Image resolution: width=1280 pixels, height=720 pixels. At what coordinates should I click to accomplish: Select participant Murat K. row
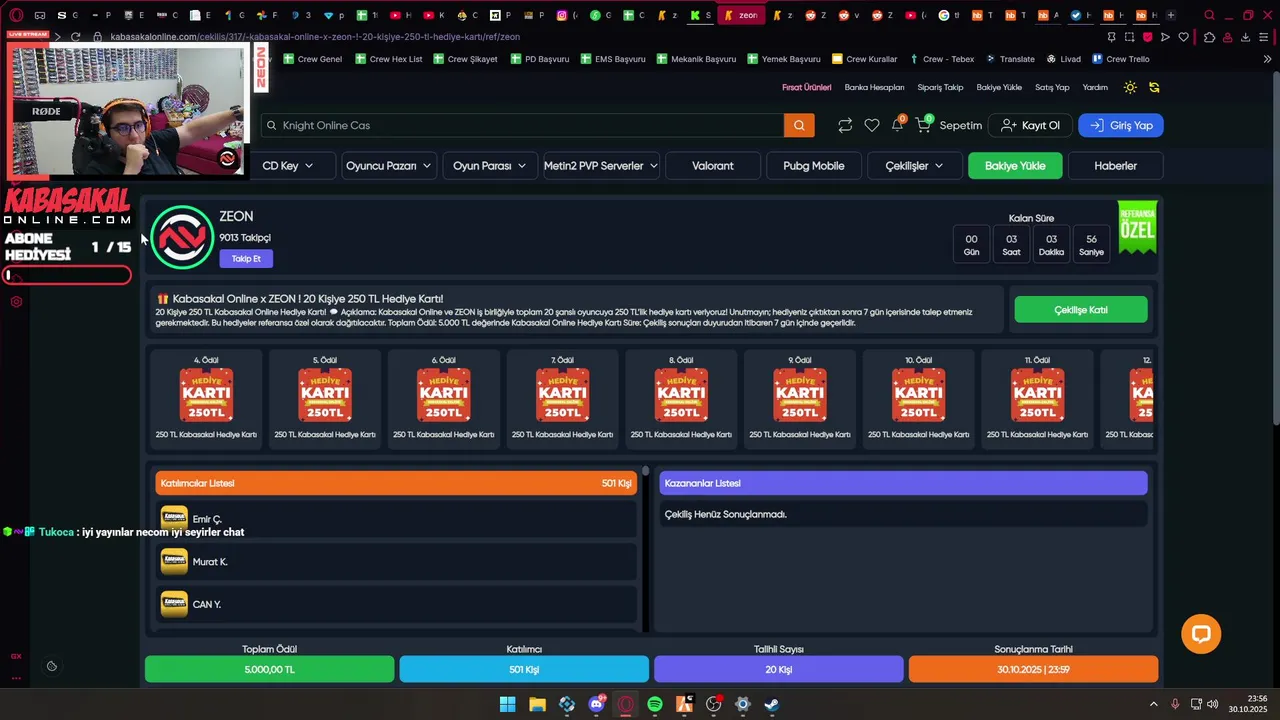click(x=396, y=562)
